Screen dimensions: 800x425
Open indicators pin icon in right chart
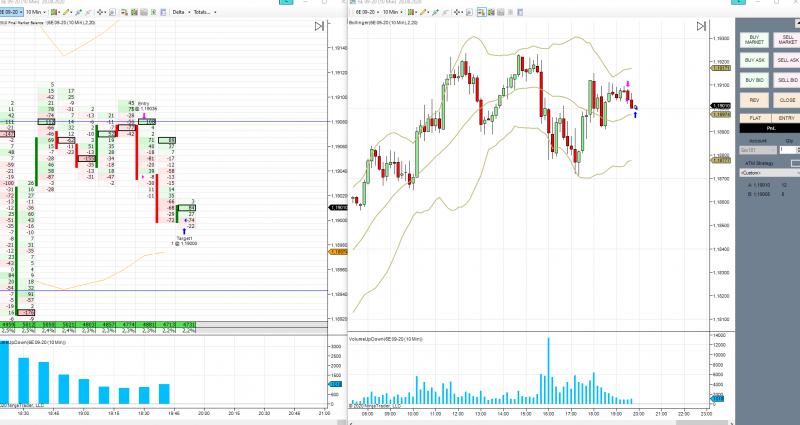point(435,12)
